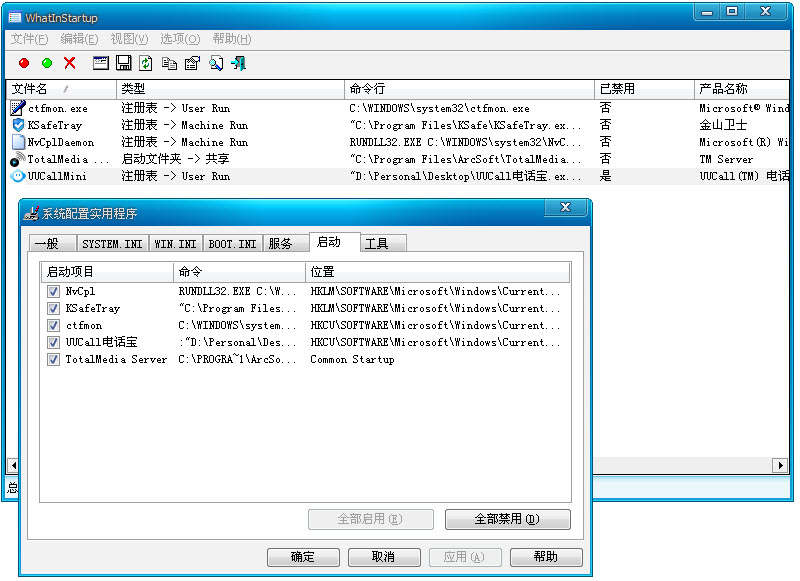This screenshot has width=800, height=581.
Task: Sort by the 产品名称 column header
Action: pos(742,89)
